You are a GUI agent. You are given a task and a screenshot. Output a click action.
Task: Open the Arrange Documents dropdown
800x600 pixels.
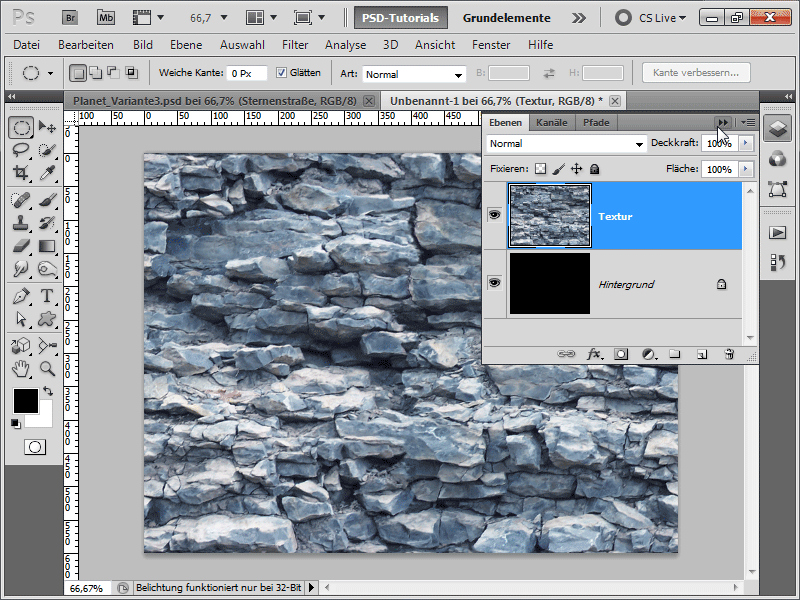[x=261, y=18]
